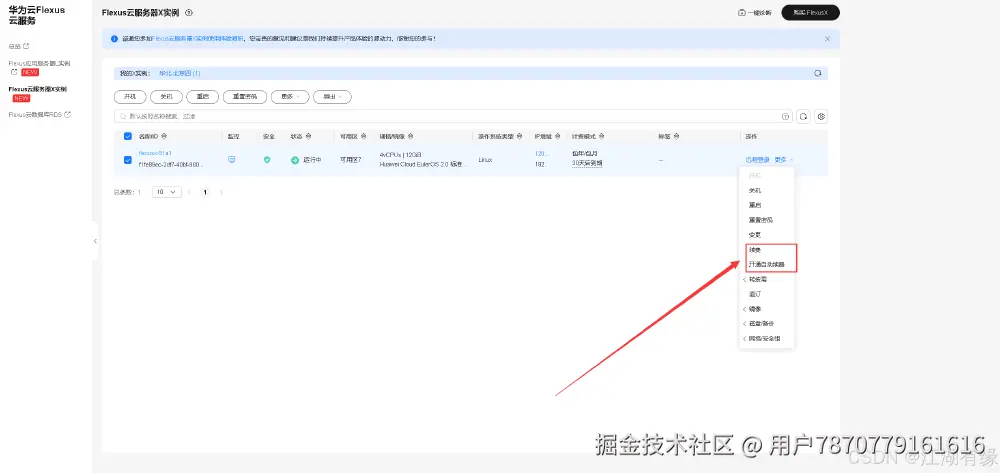This screenshot has height=473, width=1000.
Task: Uncheck the flexusx instance row checkbox
Action: (x=128, y=160)
